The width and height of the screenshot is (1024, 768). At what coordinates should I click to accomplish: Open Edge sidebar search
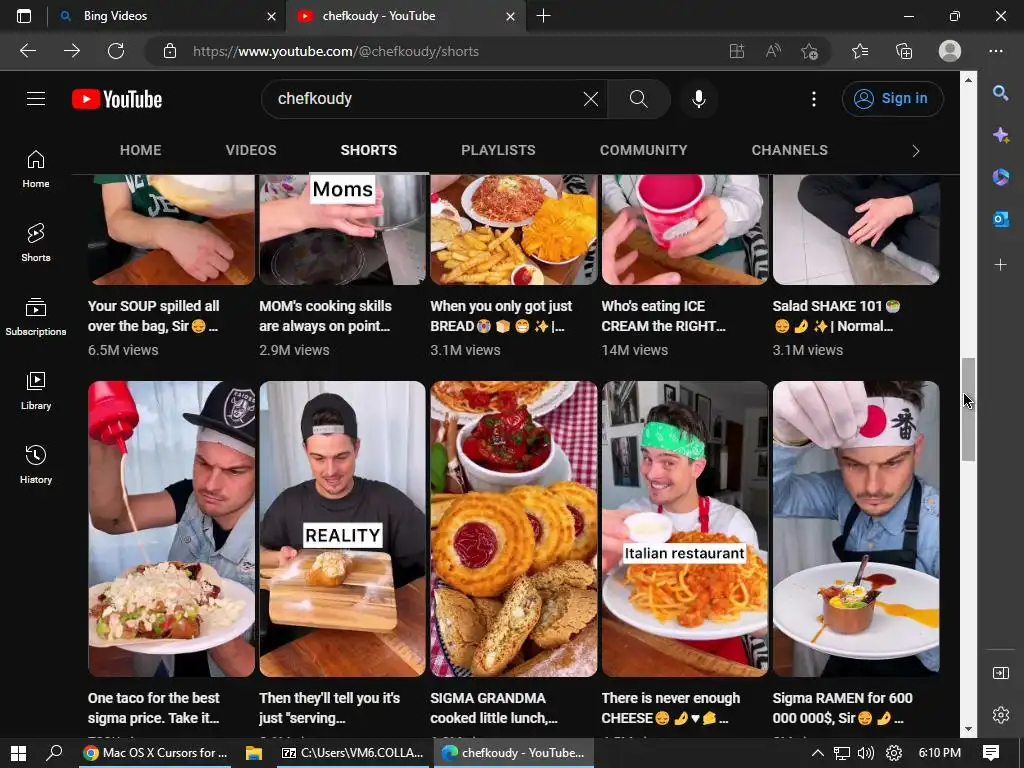pos(1000,93)
